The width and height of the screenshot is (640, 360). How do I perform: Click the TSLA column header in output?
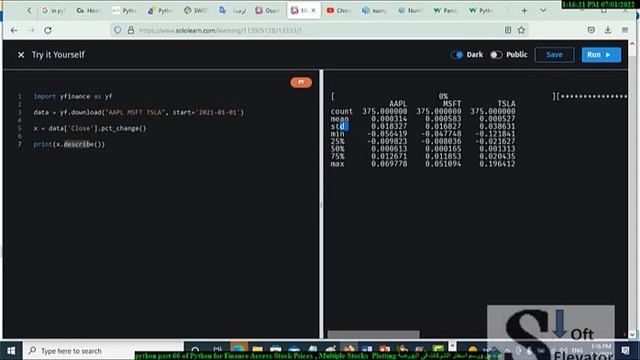506,104
